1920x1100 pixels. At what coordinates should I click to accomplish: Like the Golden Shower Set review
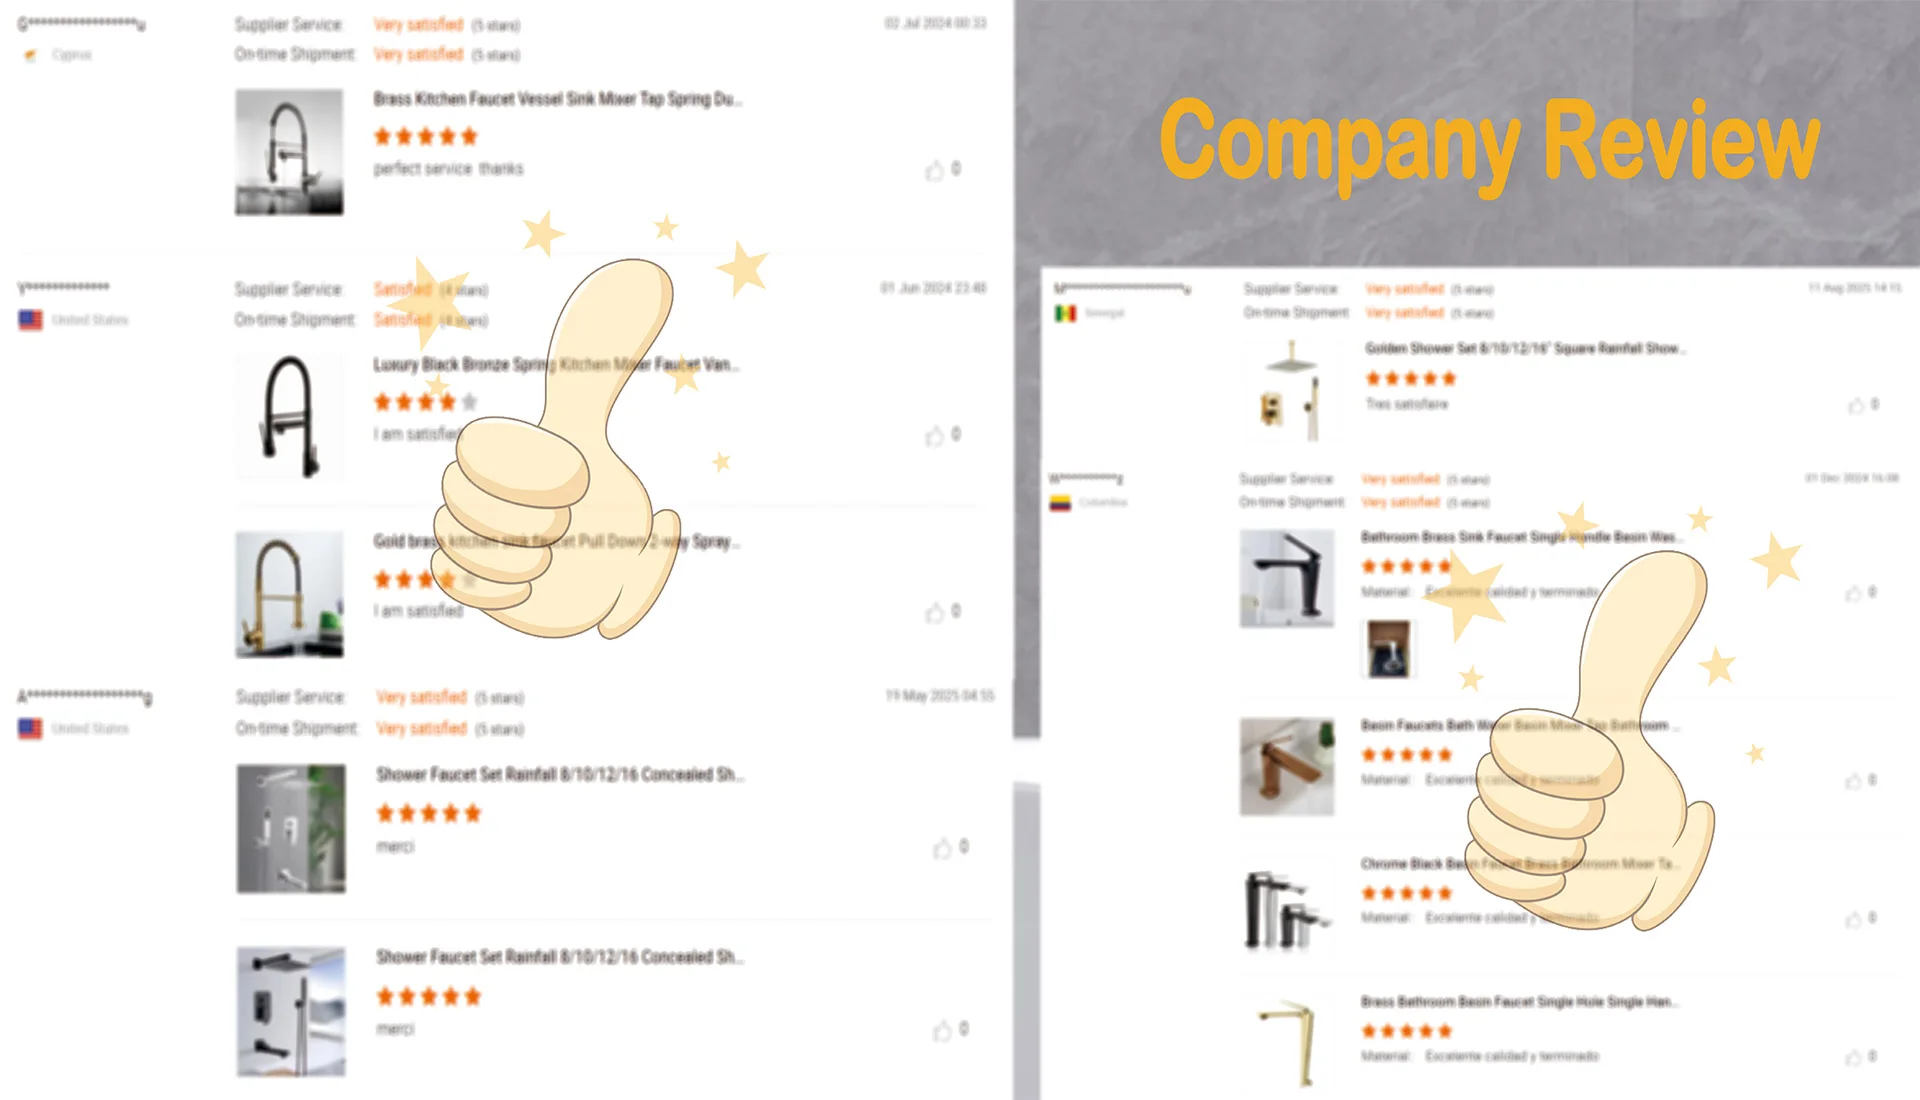(1856, 406)
